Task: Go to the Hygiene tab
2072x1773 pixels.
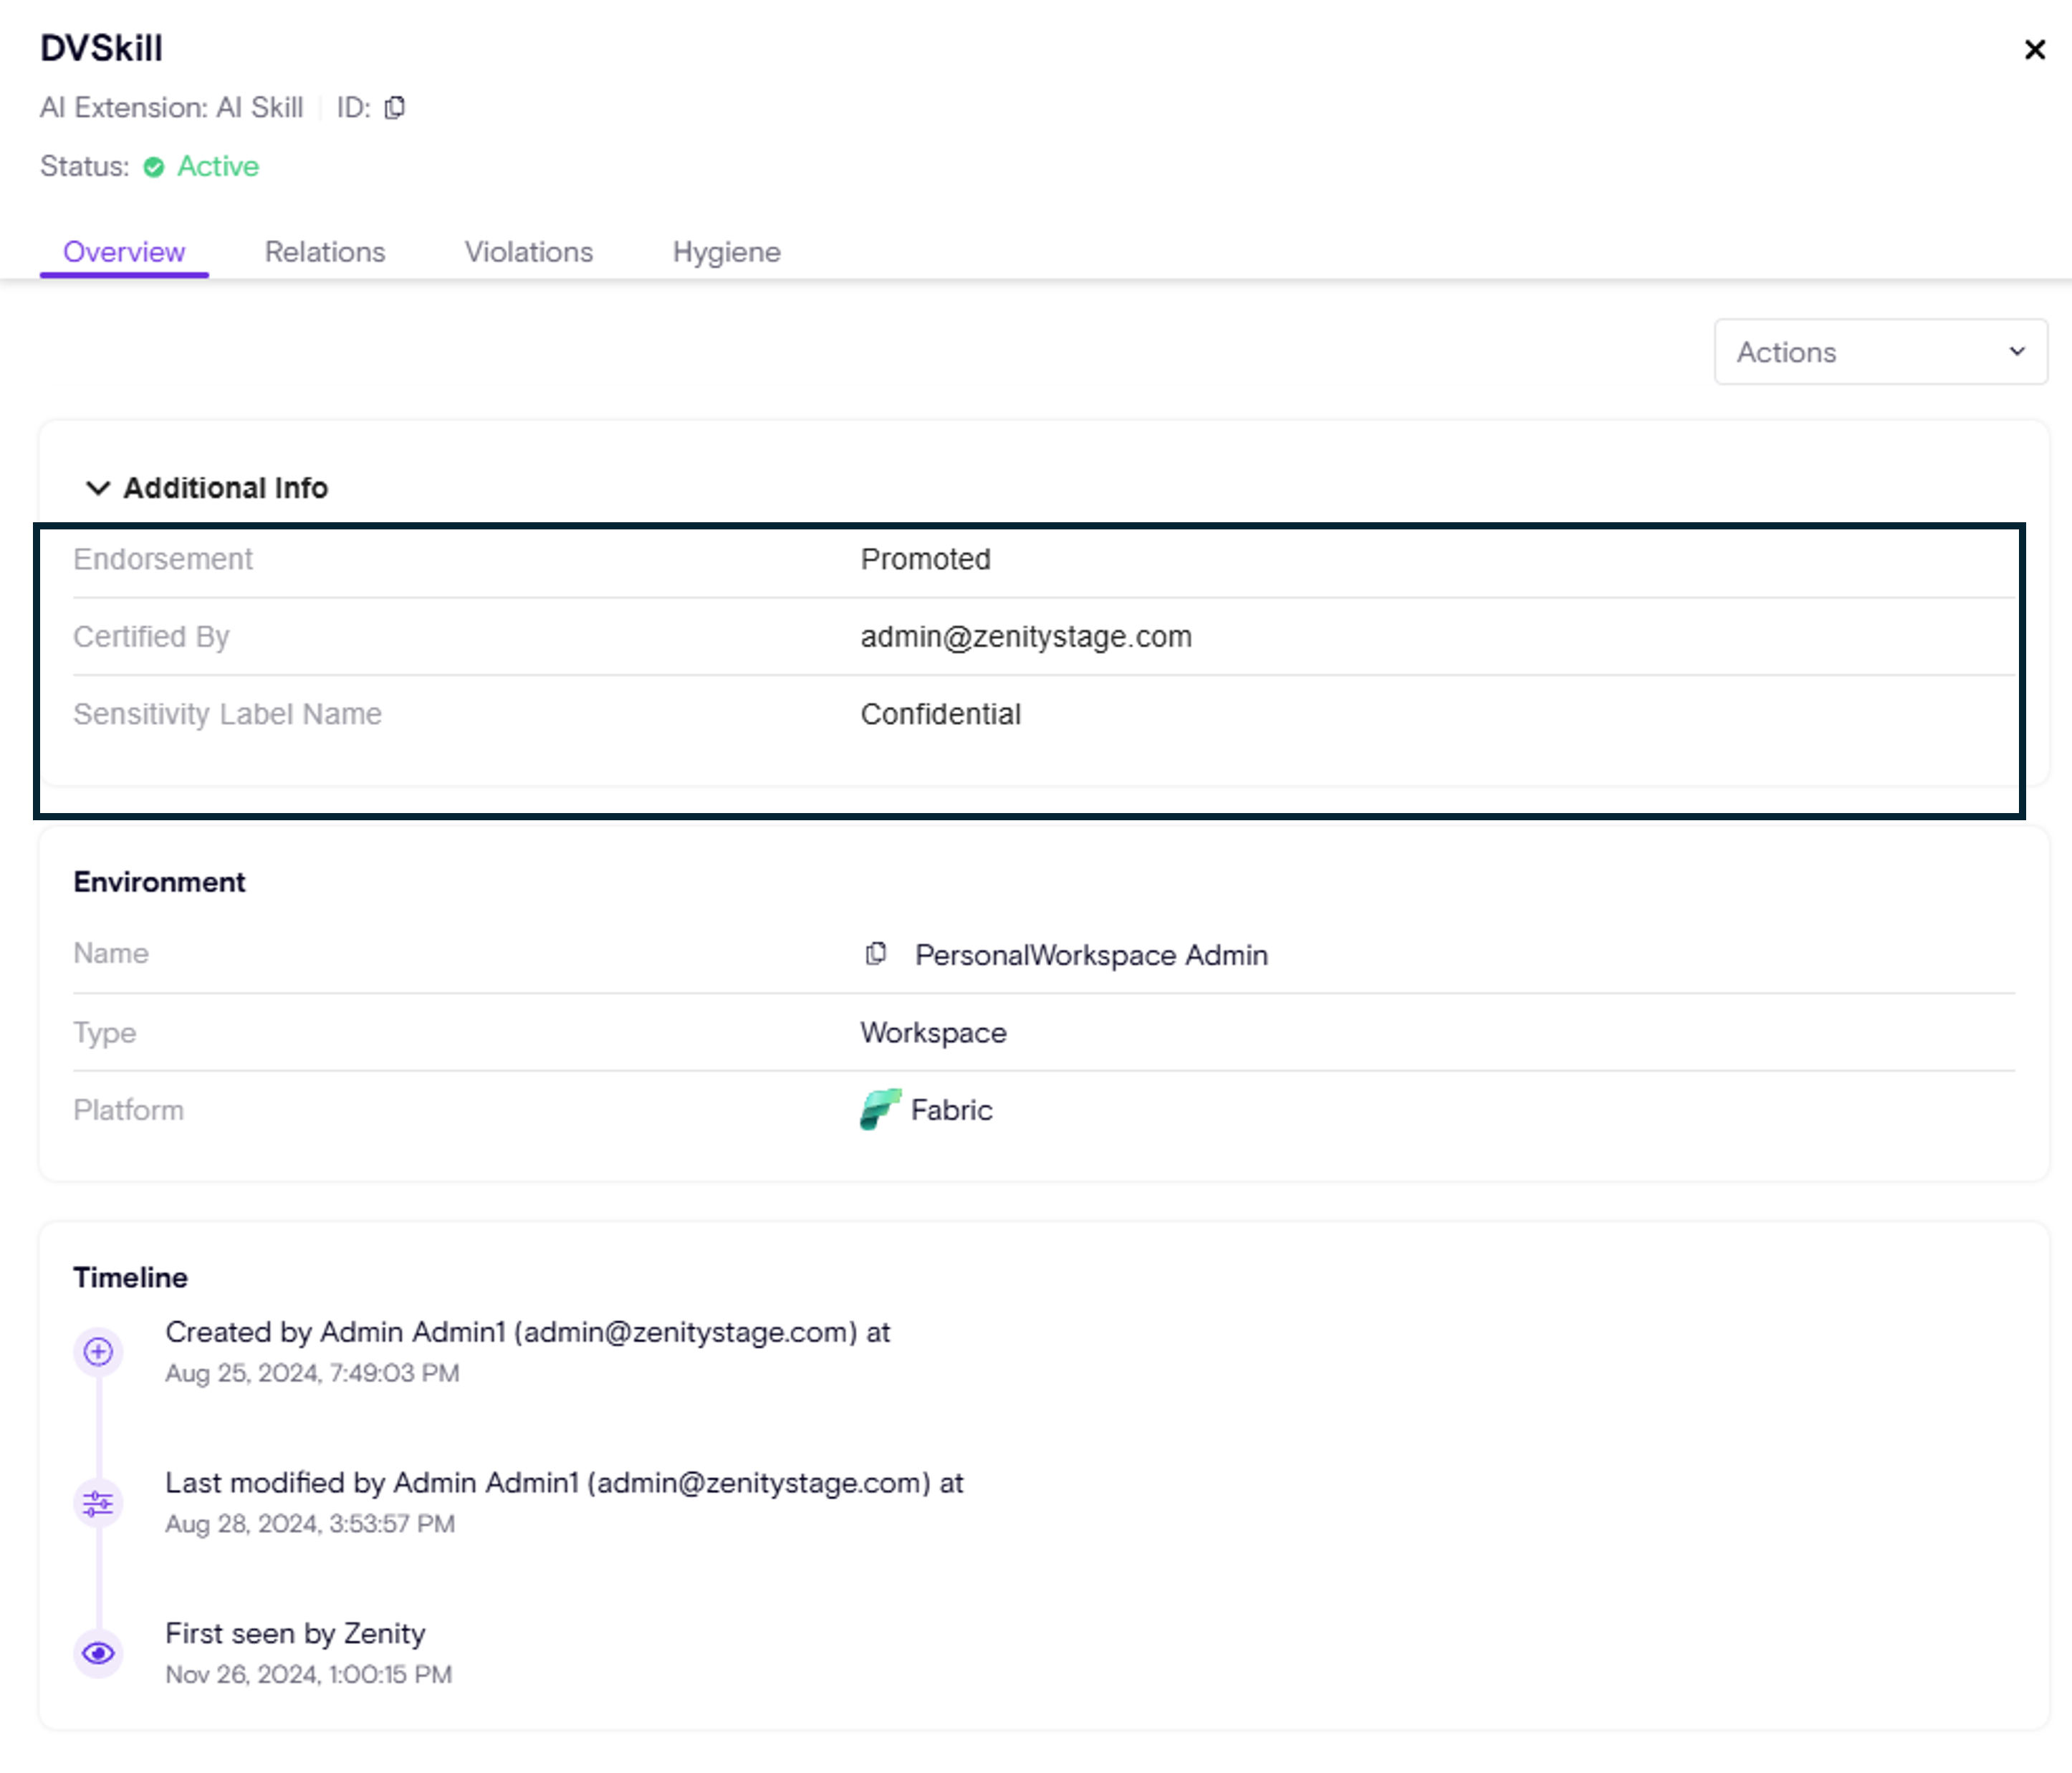Action: point(726,252)
